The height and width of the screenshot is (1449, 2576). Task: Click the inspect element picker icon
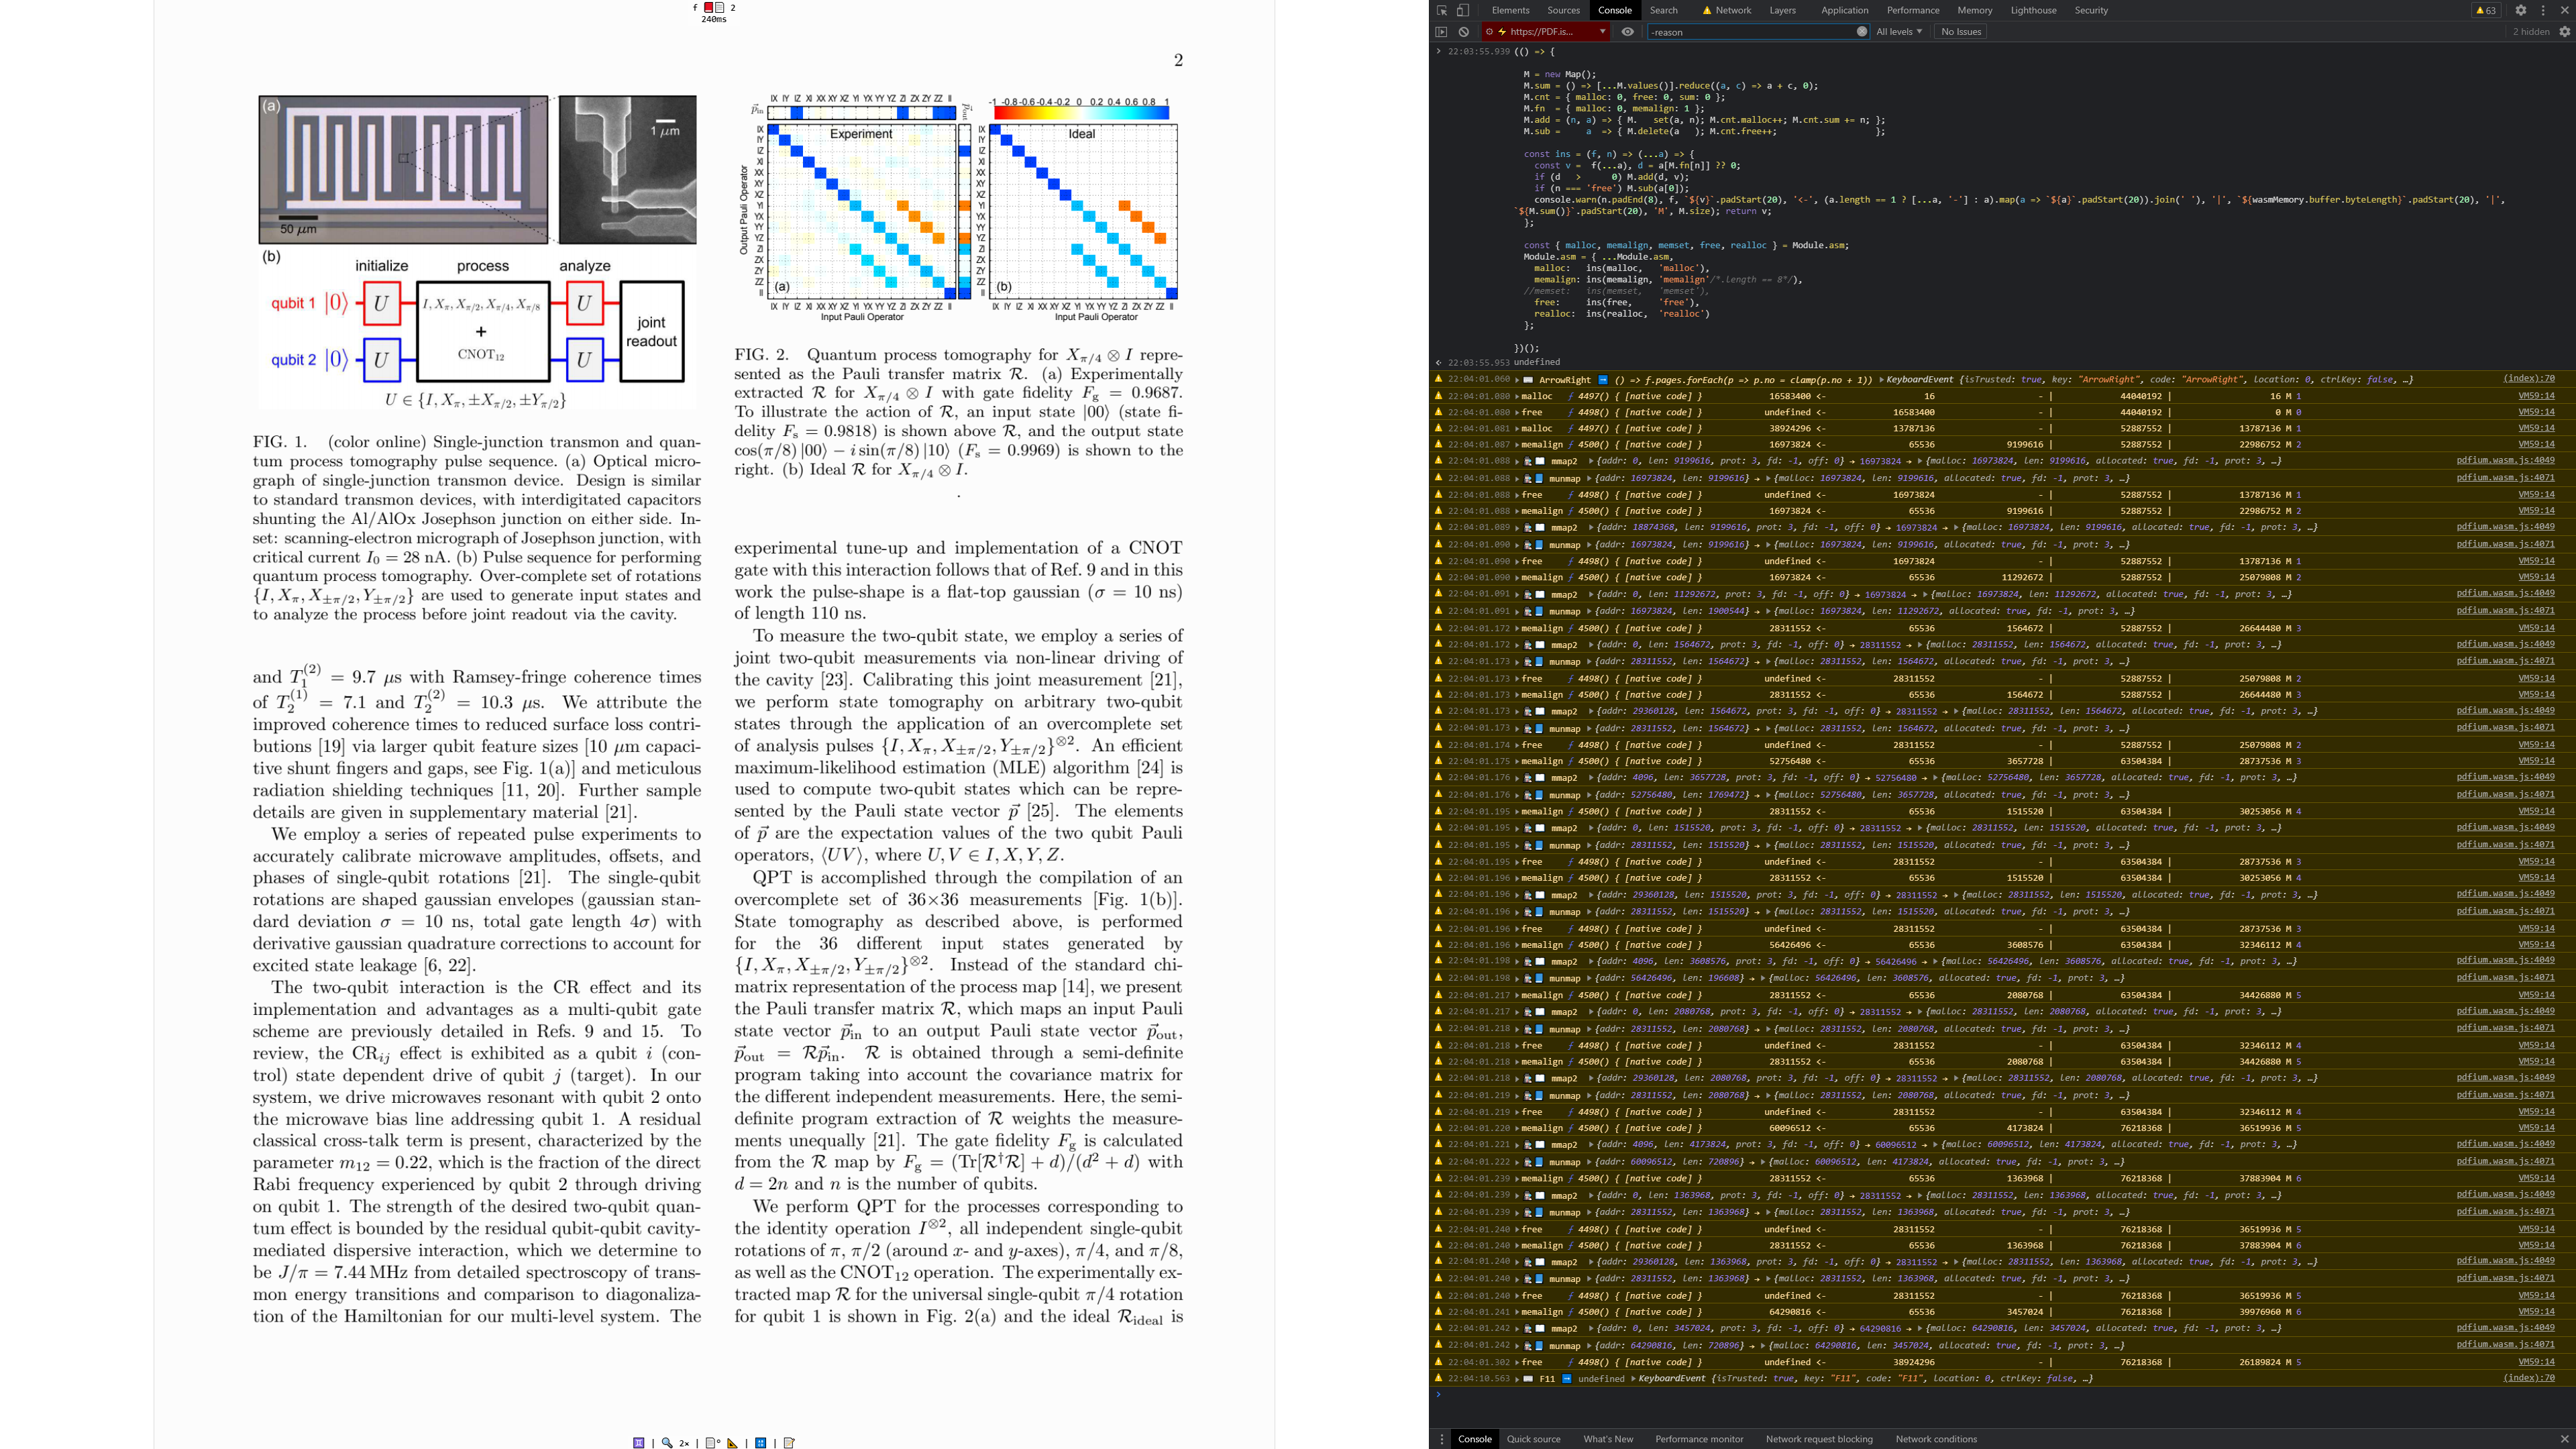click(1442, 10)
